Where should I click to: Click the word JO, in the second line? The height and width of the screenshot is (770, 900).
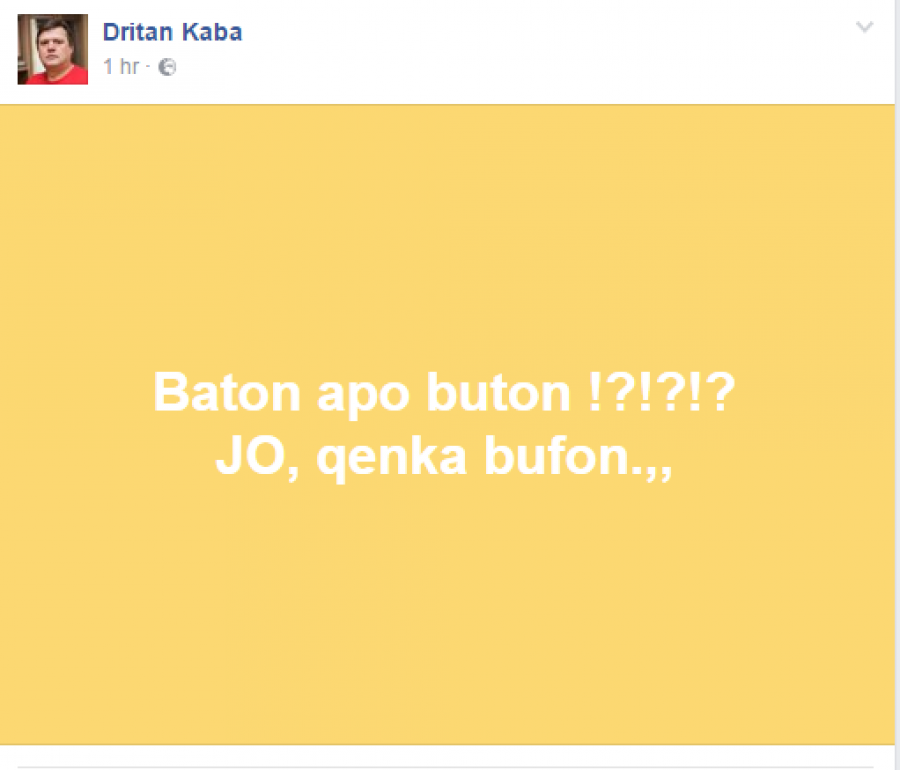(257, 457)
